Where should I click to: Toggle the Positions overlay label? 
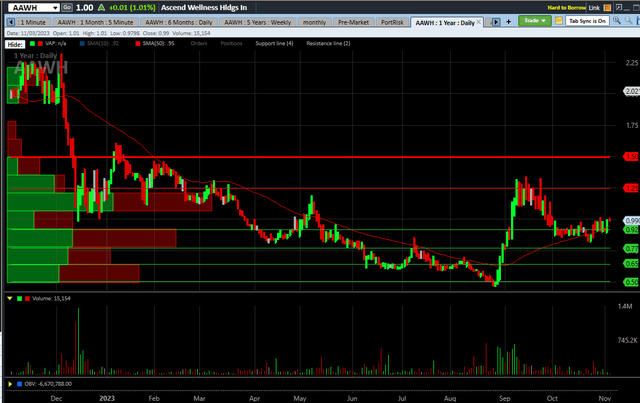[231, 43]
